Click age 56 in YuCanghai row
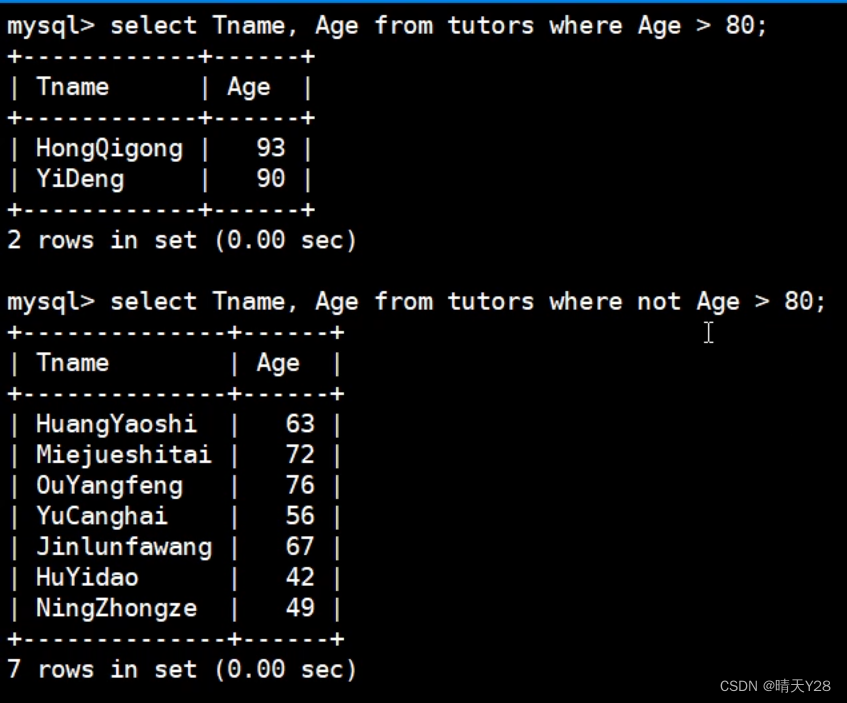 (x=300, y=516)
